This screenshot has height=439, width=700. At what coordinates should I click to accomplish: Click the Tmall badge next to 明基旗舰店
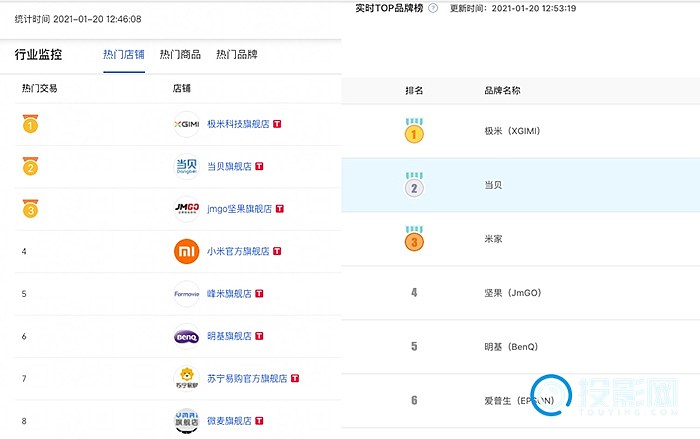point(259,336)
